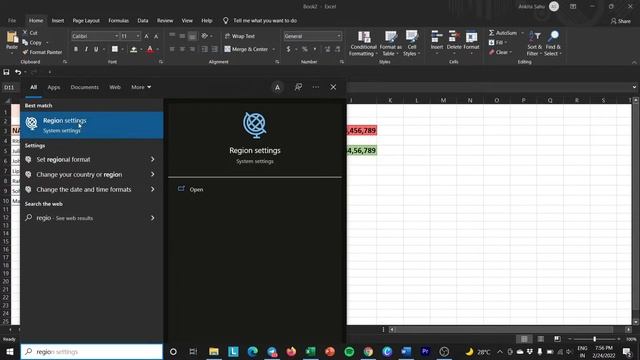Open the Calibri font name dropdown
Viewport: 640px width, 360px height.
tap(116, 36)
